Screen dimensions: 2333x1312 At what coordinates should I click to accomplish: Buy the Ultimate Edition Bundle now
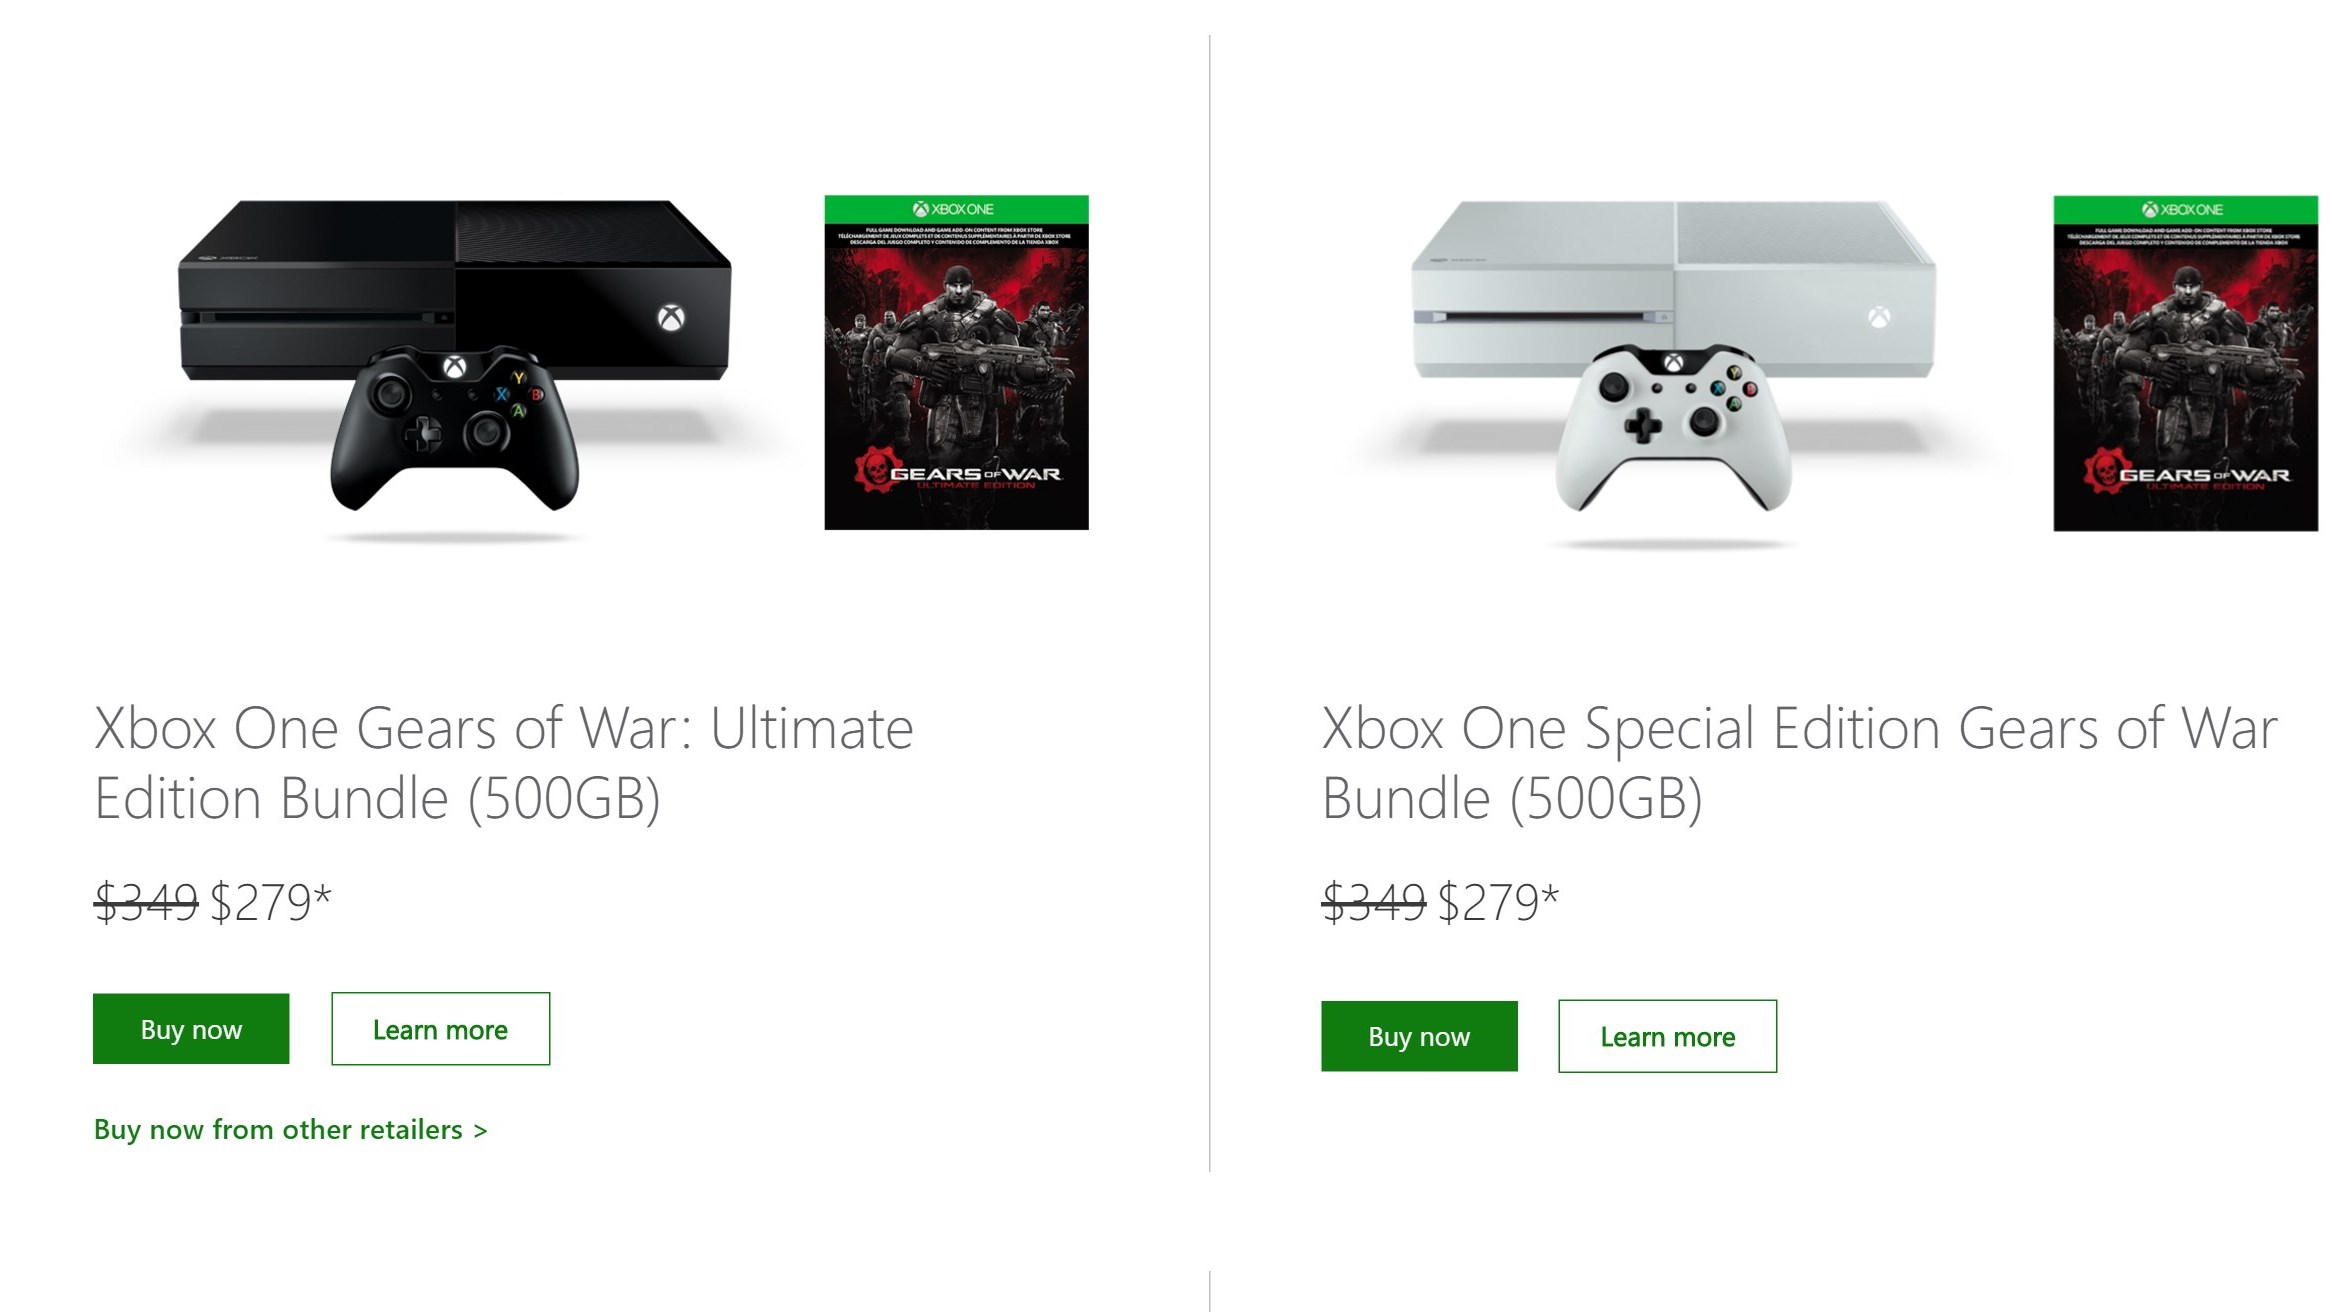pos(191,1029)
